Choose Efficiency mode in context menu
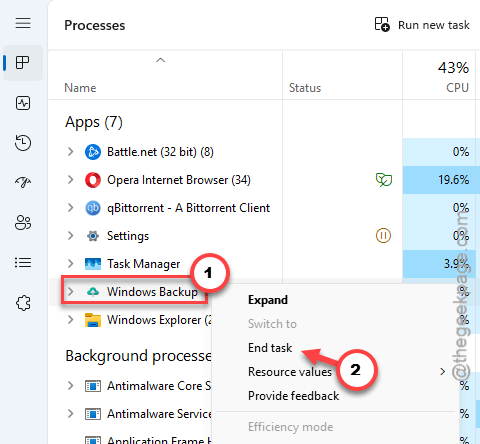This screenshot has height=444, width=480. 290,427
